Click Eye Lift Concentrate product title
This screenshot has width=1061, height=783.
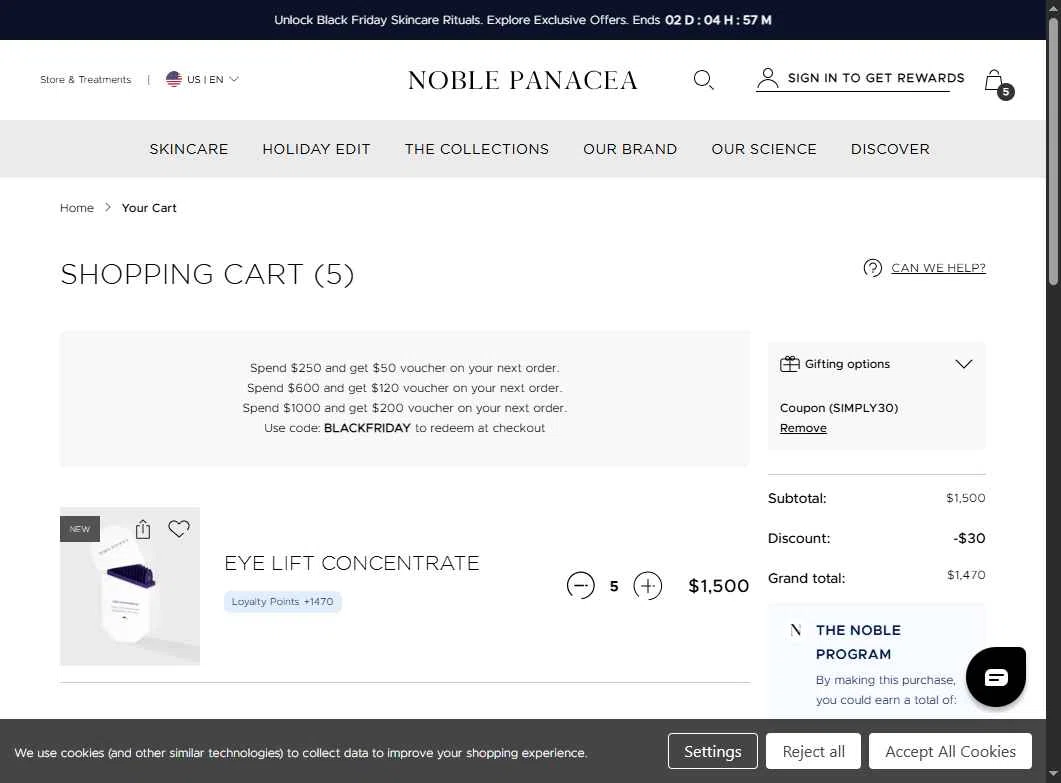[352, 563]
